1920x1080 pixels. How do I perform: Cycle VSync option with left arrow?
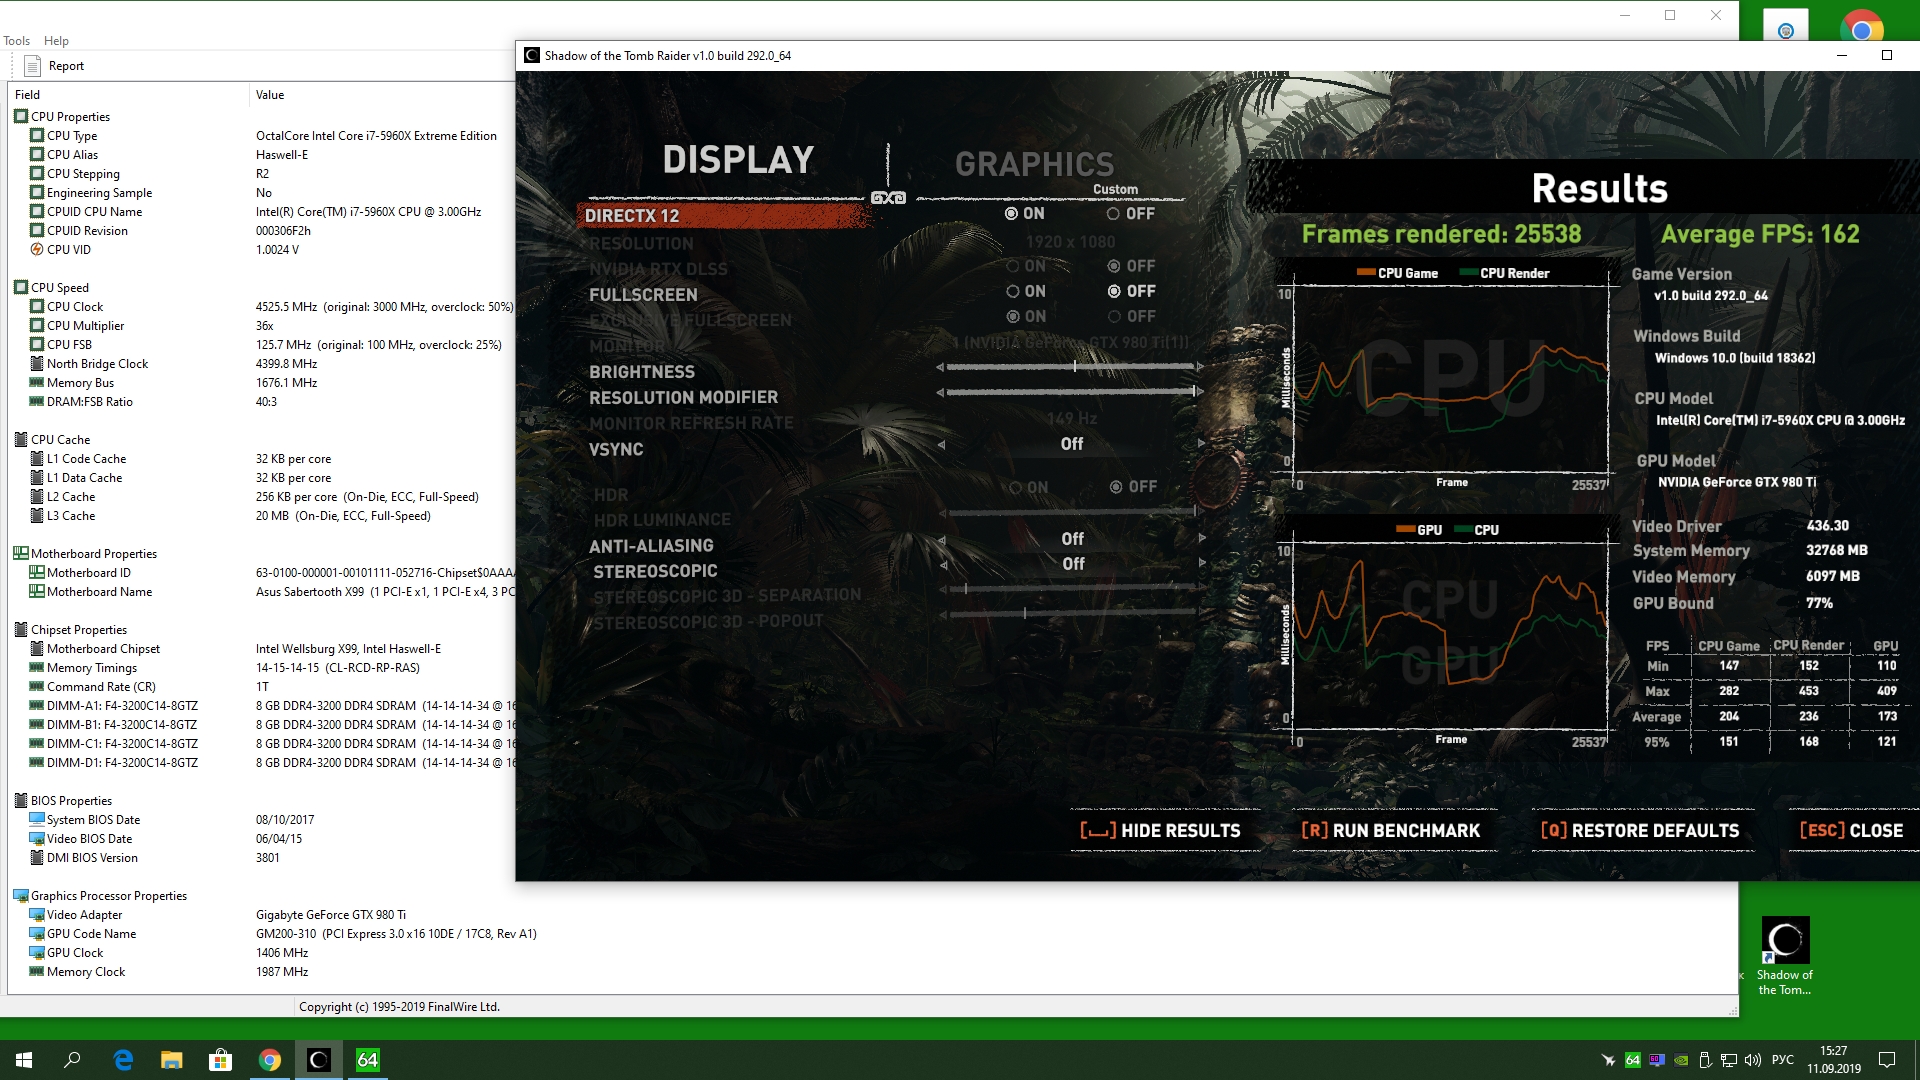pos(941,444)
